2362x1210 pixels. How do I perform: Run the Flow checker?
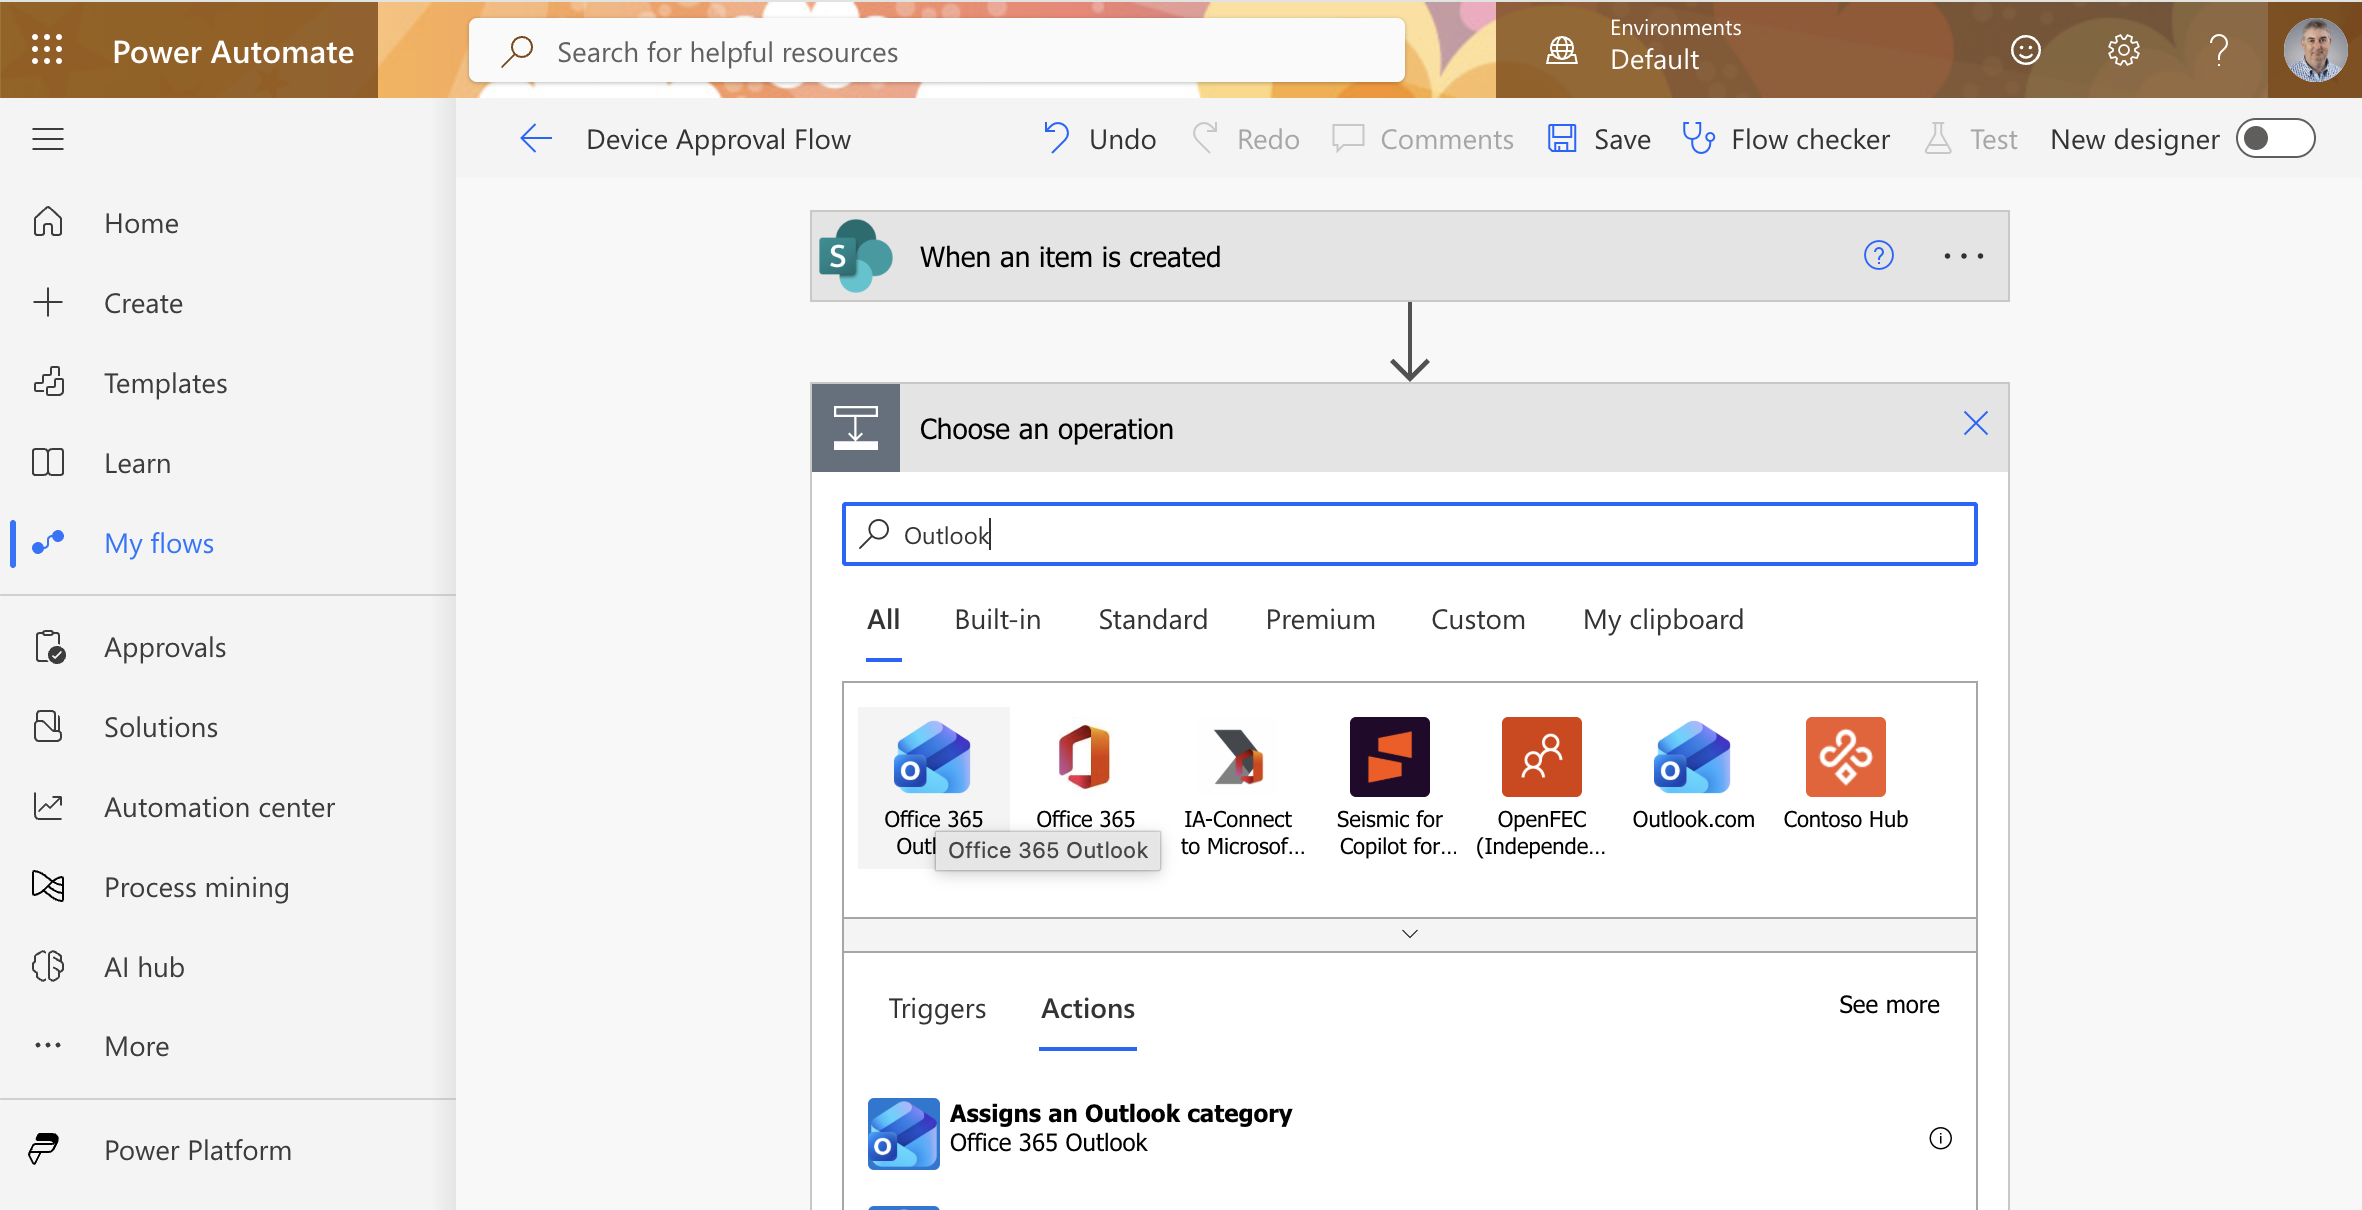tap(1786, 139)
